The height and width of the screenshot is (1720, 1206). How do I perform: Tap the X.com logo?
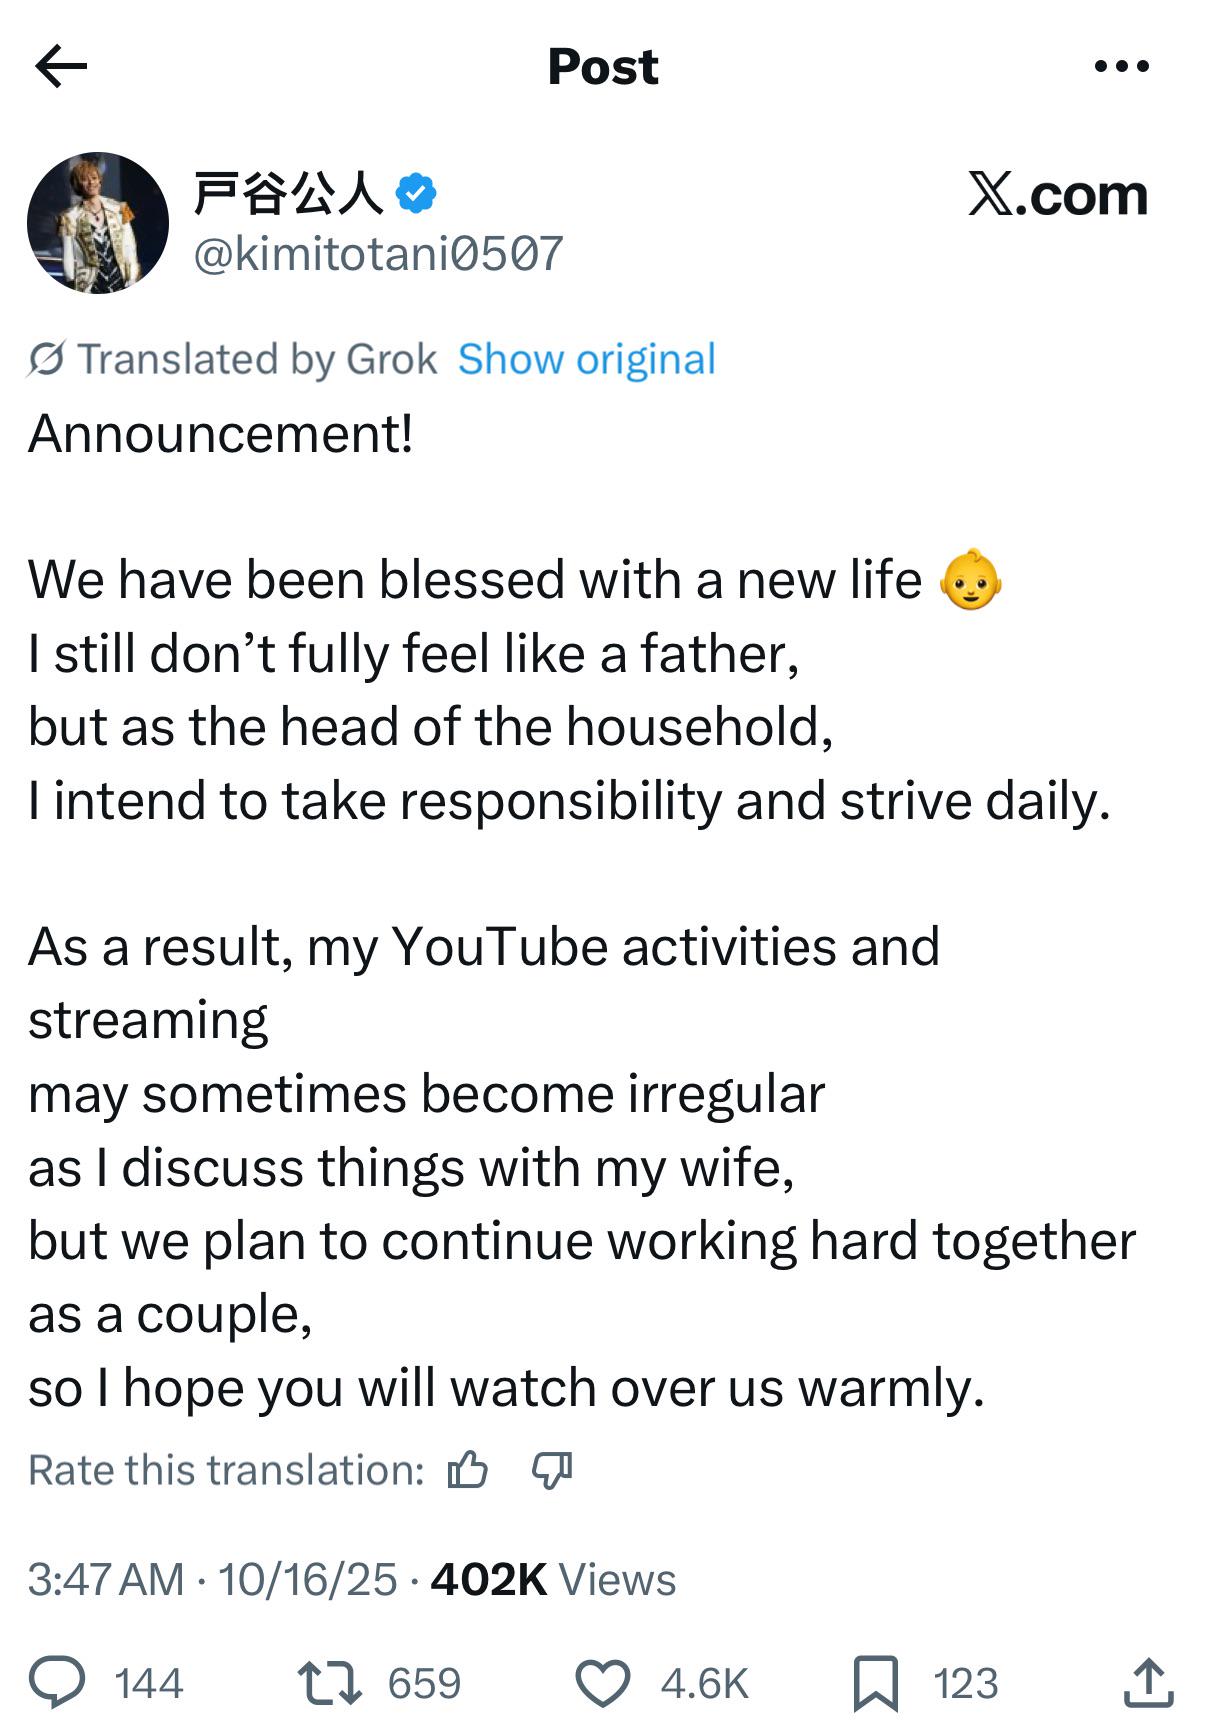coord(1057,194)
